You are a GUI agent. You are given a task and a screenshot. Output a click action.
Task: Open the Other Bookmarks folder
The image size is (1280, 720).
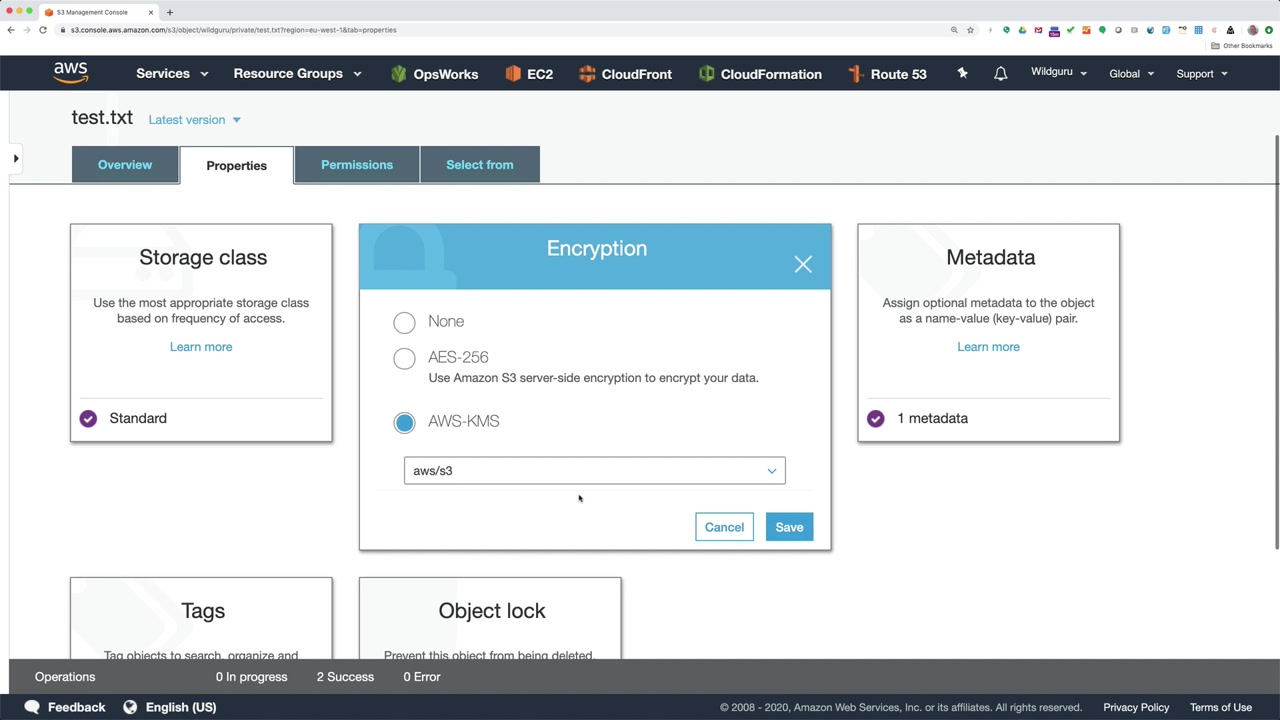(x=1242, y=46)
